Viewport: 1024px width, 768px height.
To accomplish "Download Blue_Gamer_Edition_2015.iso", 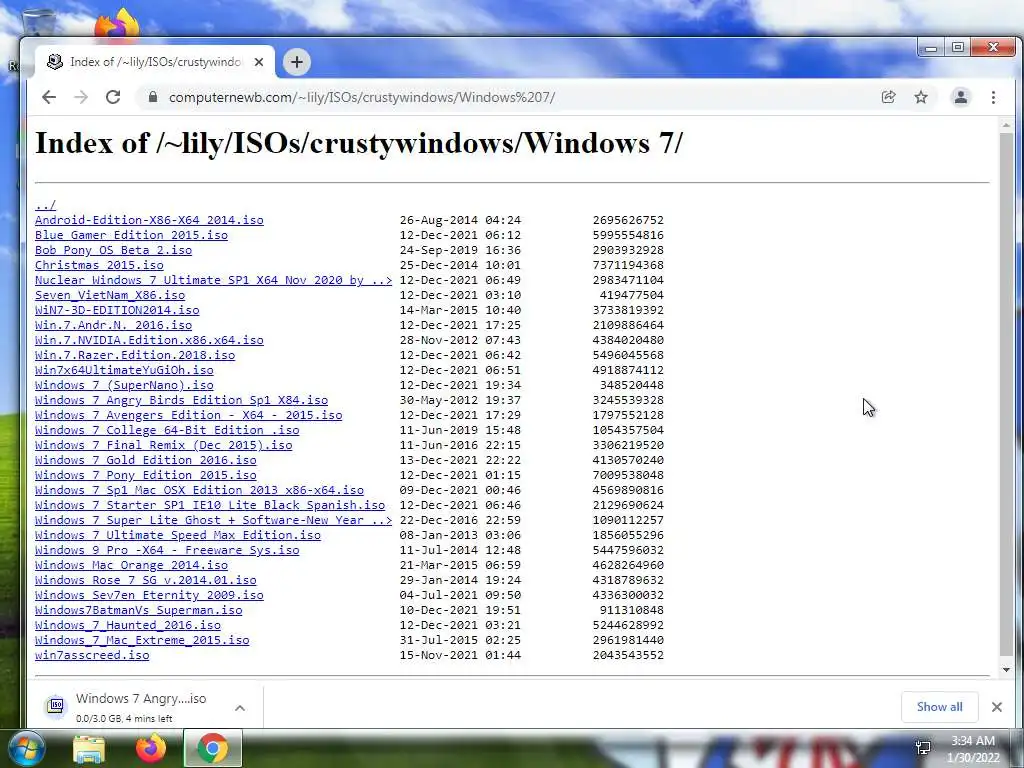I will (x=131, y=235).
